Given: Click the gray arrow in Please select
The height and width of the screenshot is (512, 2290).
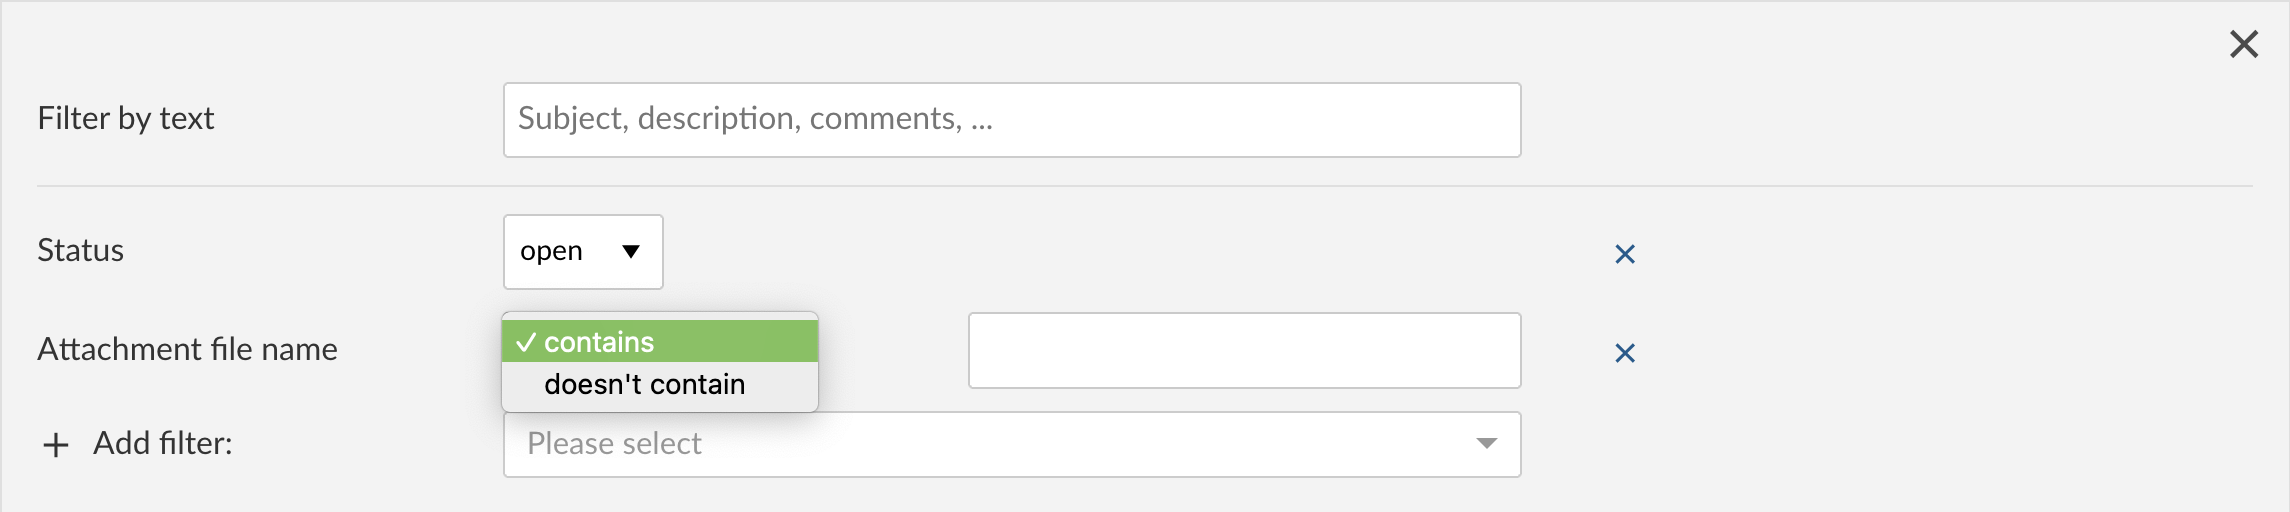Looking at the screenshot, I should click(1486, 443).
